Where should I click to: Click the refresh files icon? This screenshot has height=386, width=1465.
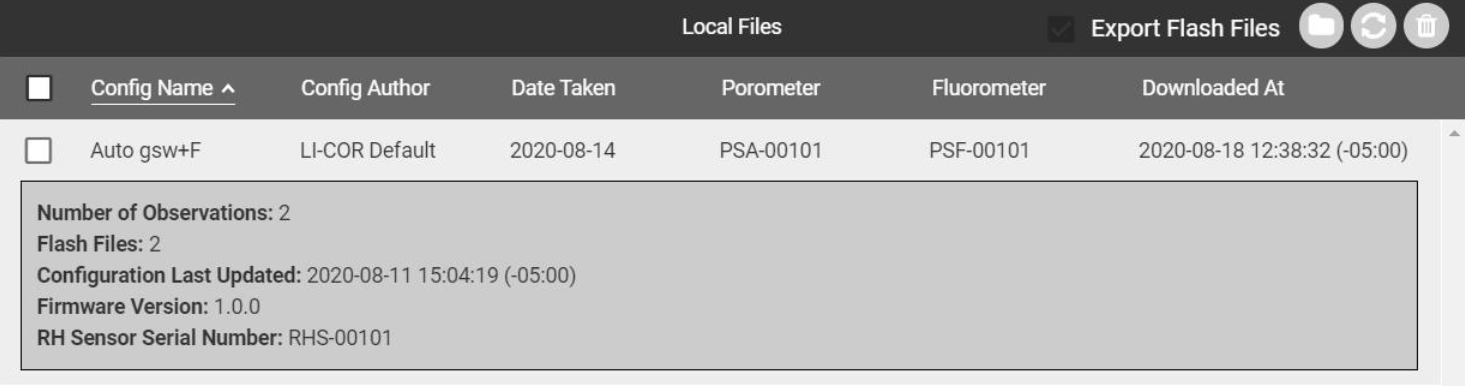1373,28
